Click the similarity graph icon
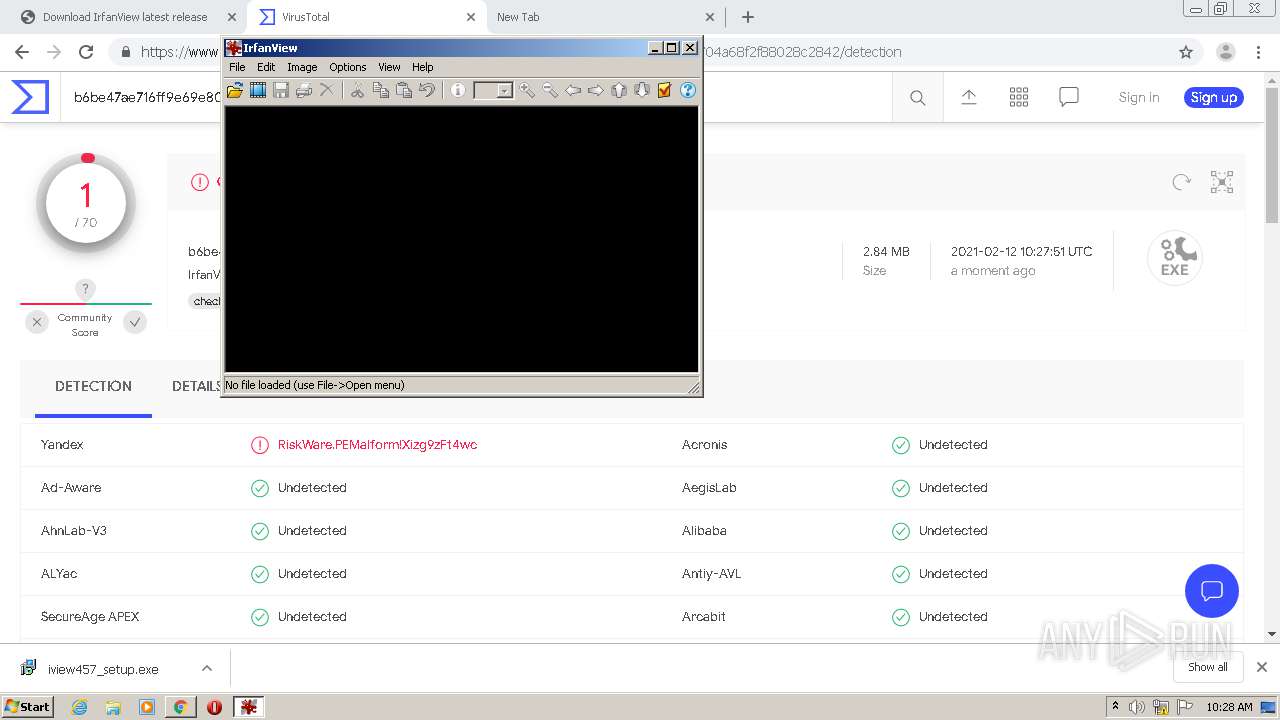This screenshot has height=720, width=1280. [1222, 181]
